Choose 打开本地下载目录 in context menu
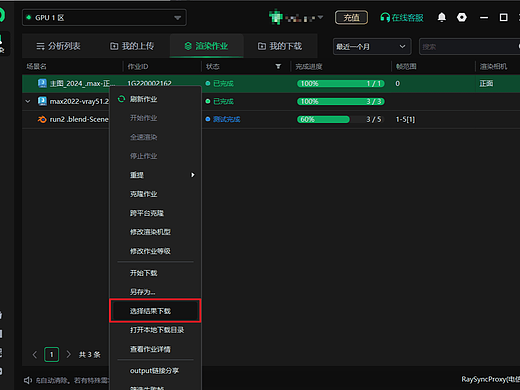Viewport: 520px width, 390px height. pyautogui.click(x=155, y=330)
